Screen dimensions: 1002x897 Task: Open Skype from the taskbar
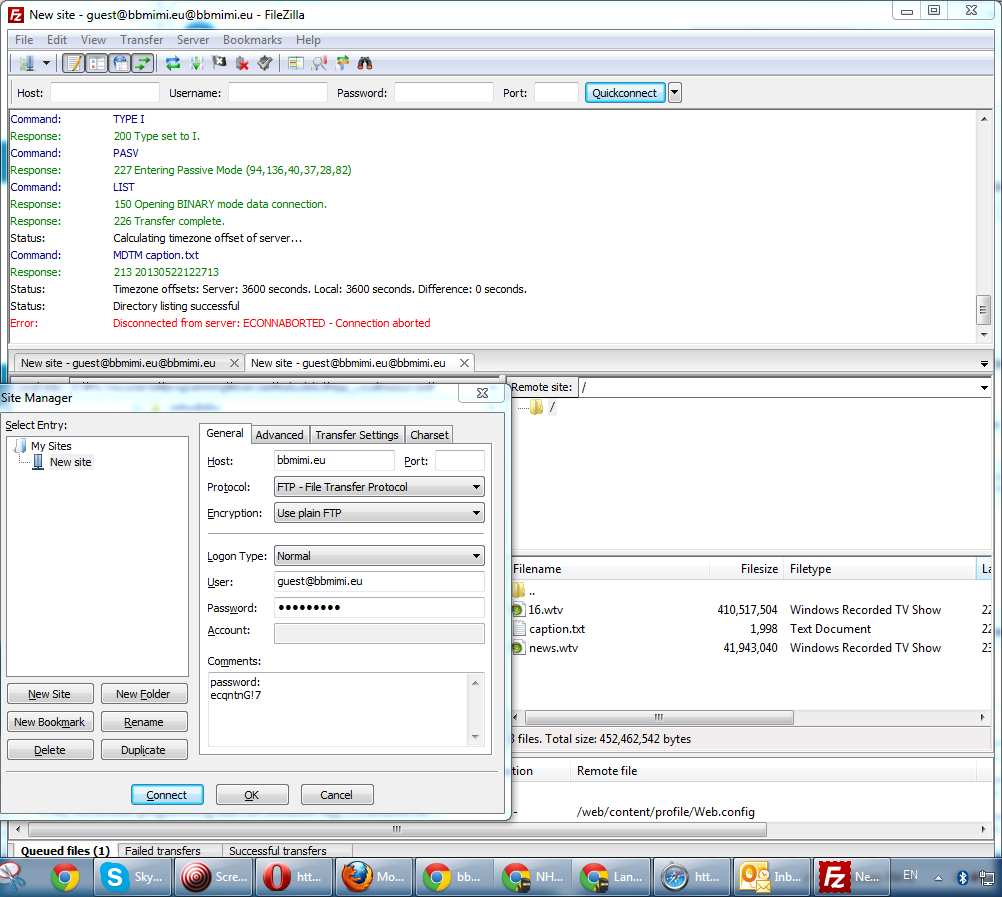click(132, 877)
